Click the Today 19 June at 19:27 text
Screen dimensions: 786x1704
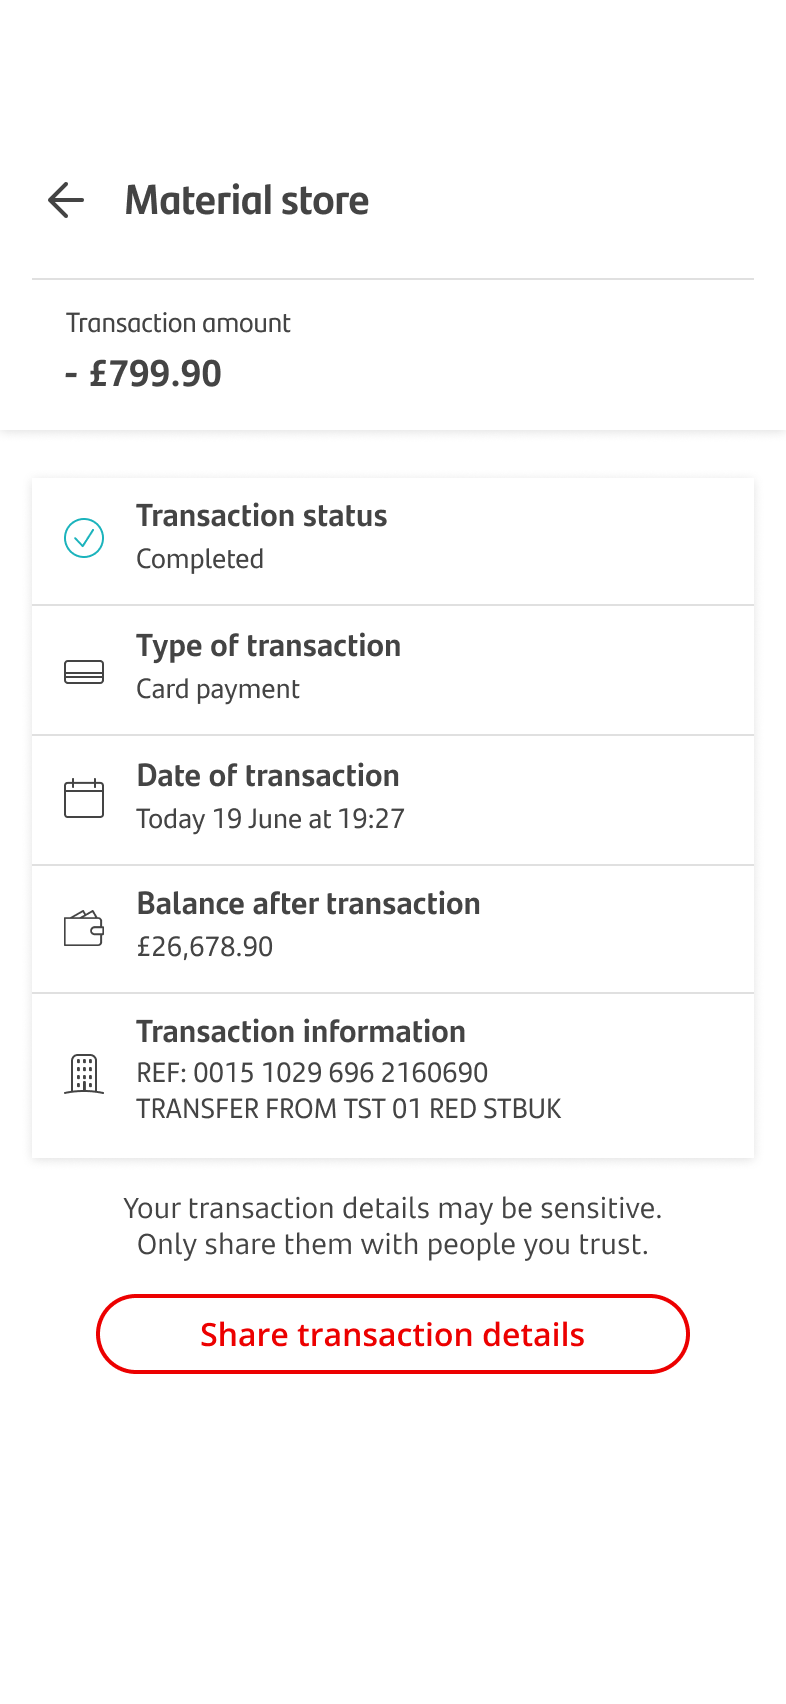point(271,819)
